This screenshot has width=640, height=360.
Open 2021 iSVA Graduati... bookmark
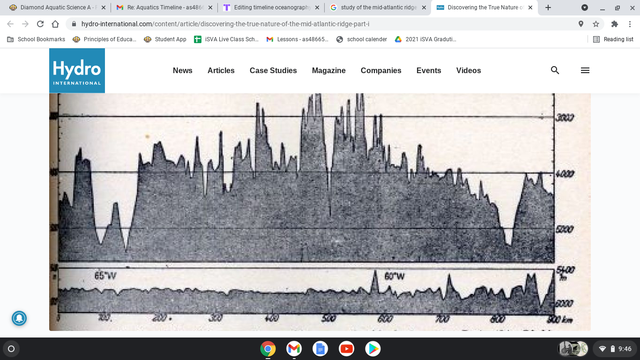[x=425, y=39]
